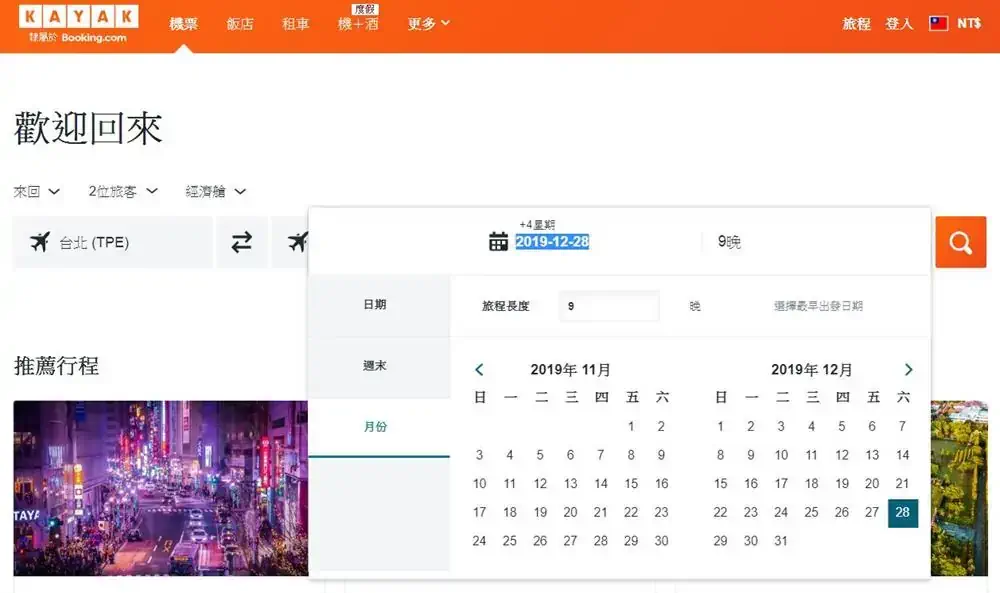
Task: Click the Taiwan flag country icon
Action: click(x=938, y=24)
